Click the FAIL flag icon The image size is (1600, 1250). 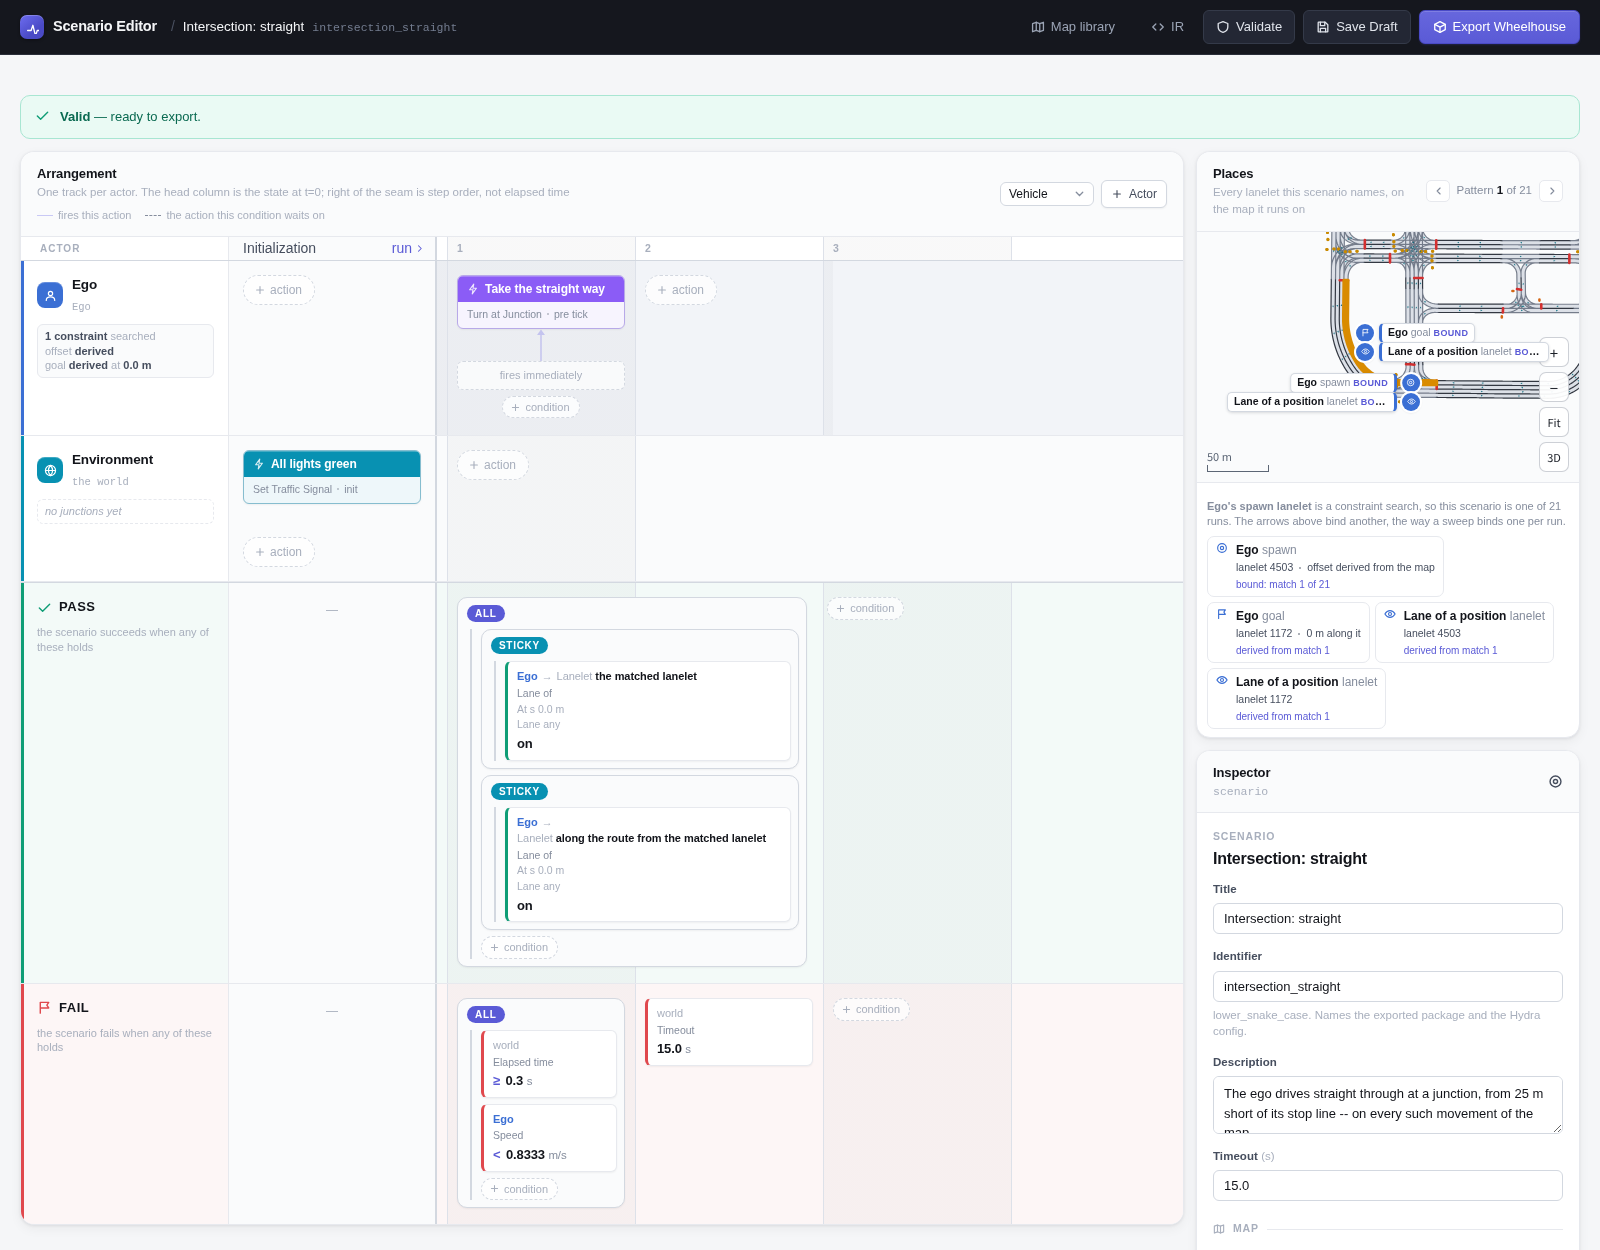pos(44,1008)
